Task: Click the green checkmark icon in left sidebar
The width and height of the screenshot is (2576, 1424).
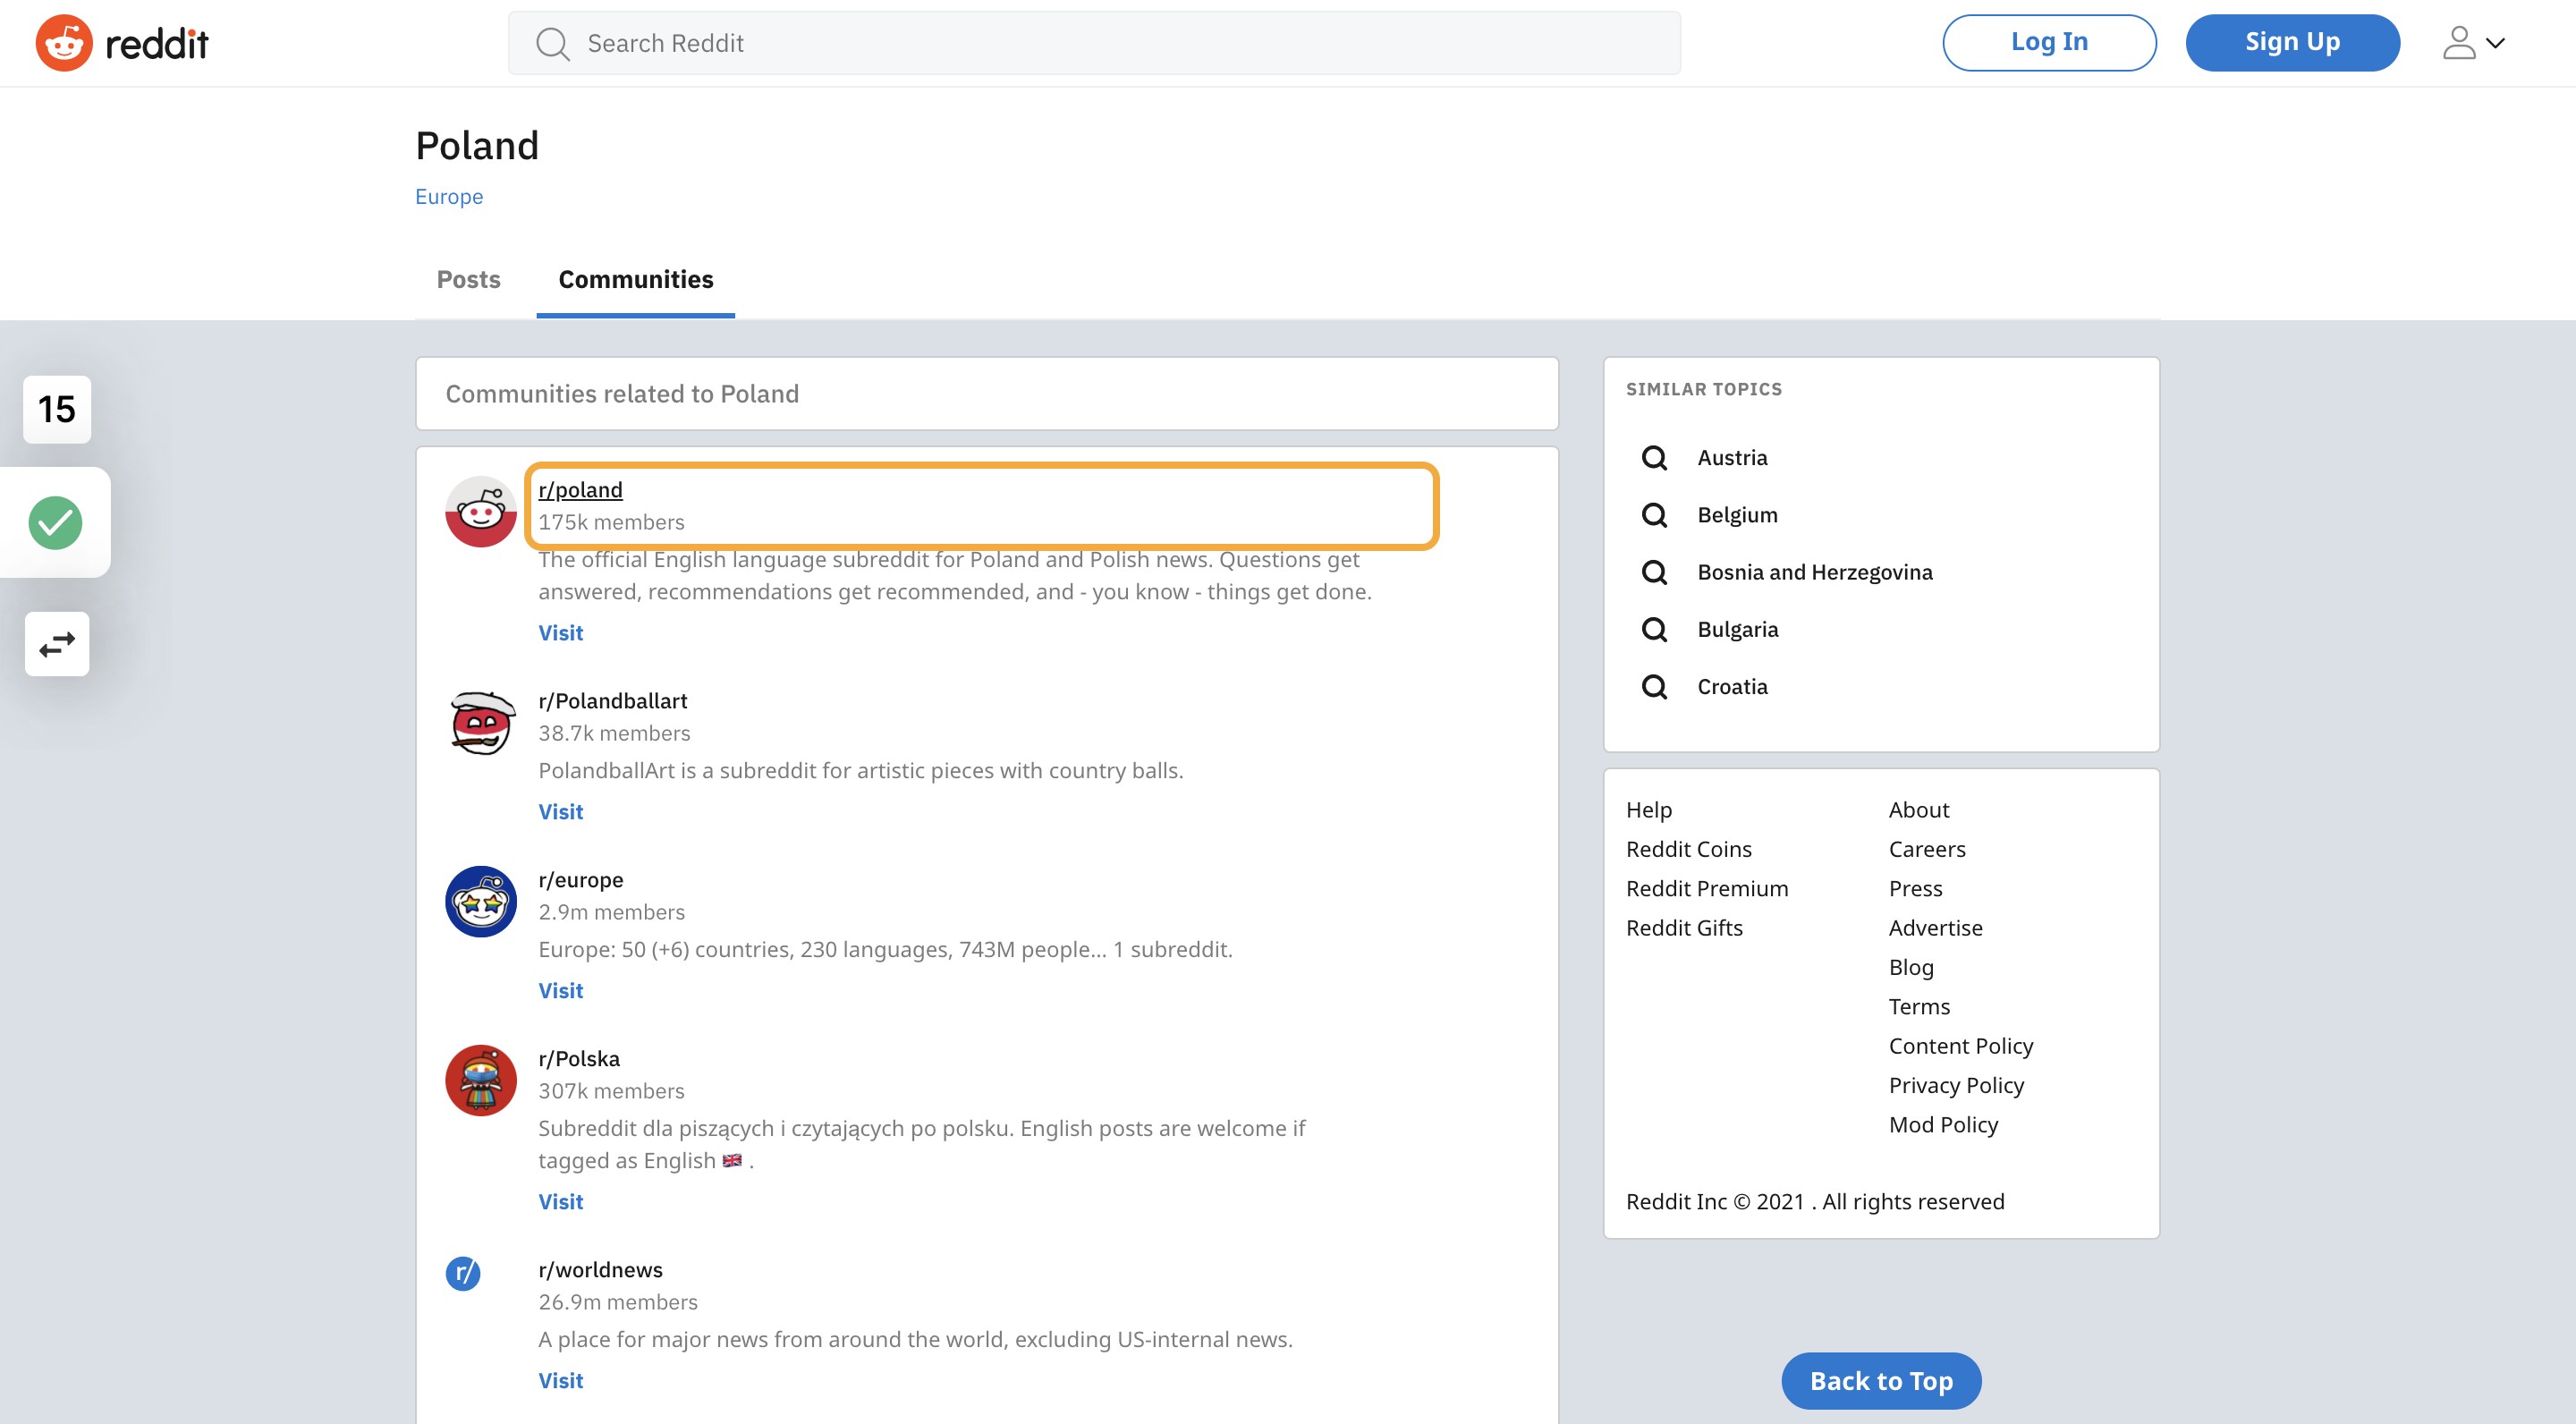Action: 55,522
